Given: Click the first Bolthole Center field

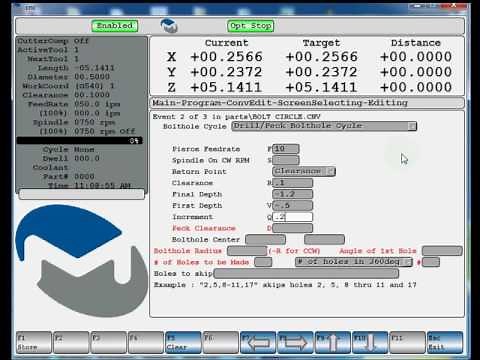Looking at the screenshot, I should click(265, 240).
